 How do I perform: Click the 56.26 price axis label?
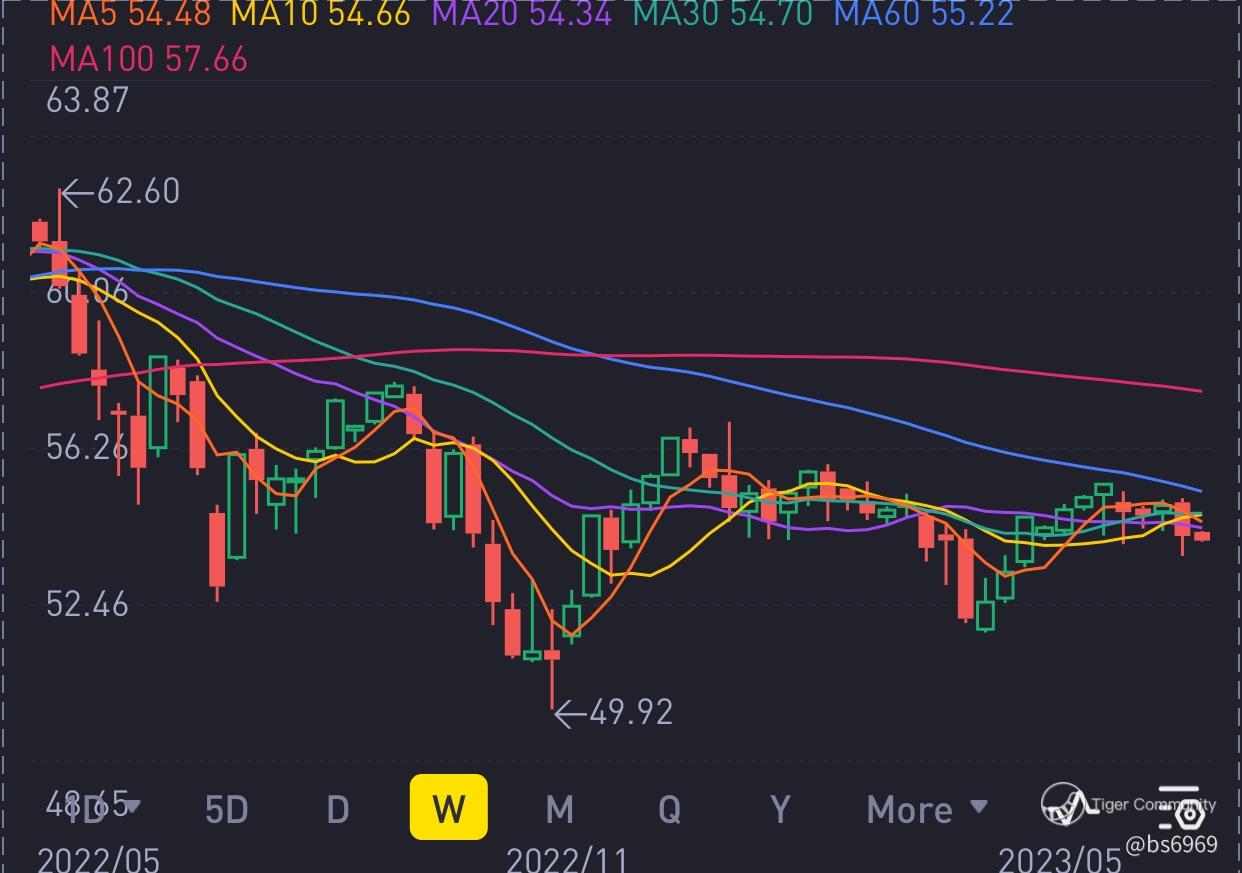click(x=88, y=447)
